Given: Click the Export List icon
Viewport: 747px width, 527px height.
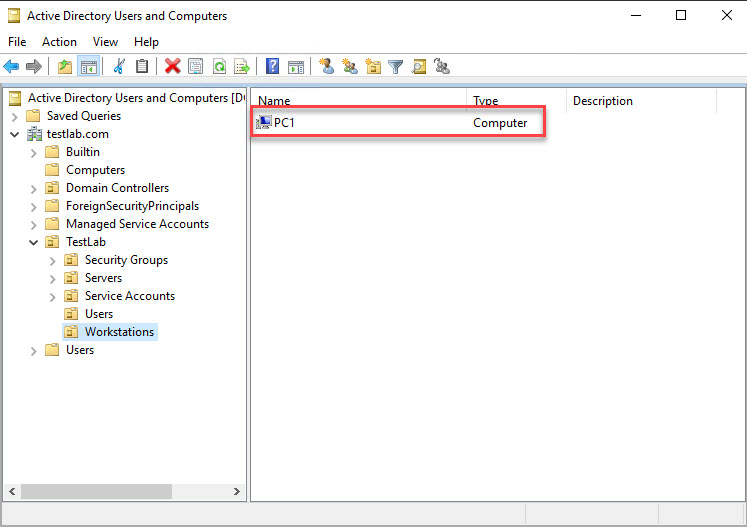Looking at the screenshot, I should pyautogui.click(x=242, y=66).
